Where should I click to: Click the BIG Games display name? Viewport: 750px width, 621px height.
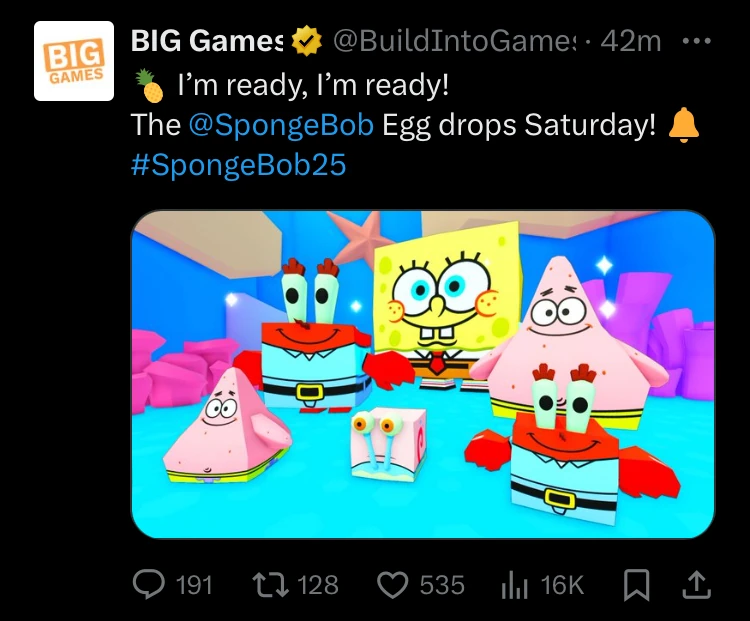207,42
